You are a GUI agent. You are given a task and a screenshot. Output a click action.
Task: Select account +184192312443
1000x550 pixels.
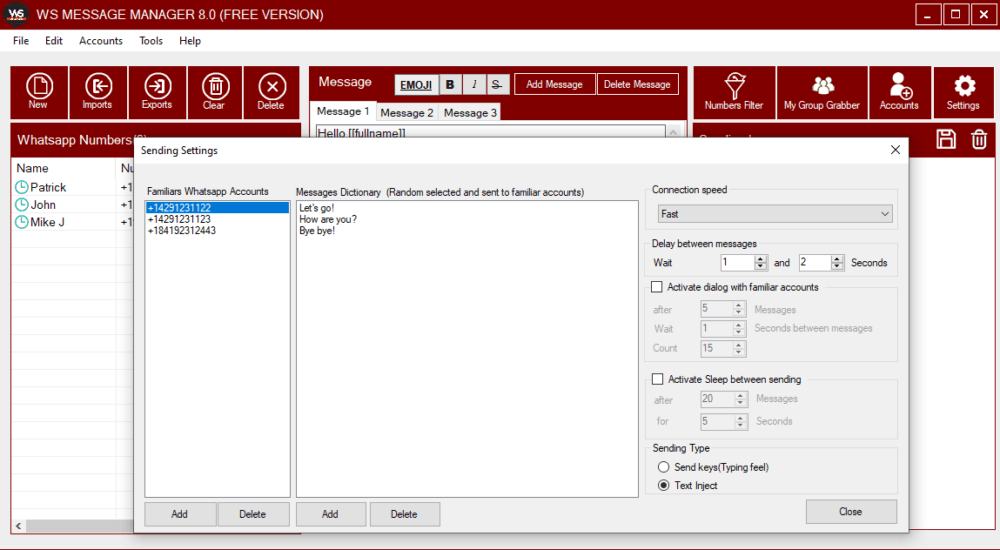click(217, 230)
